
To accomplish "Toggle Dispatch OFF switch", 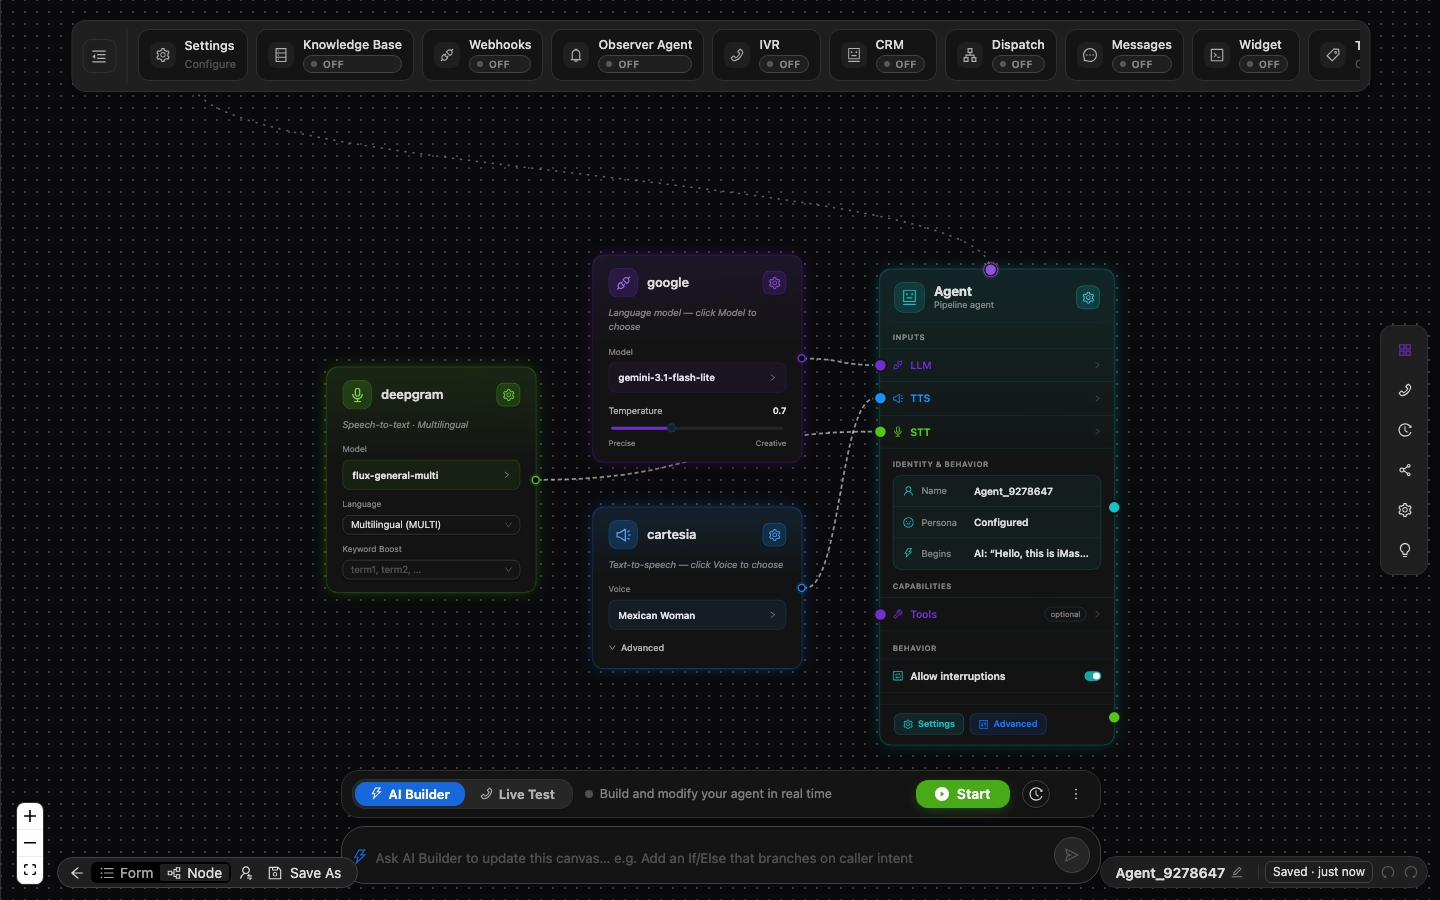I will coord(1018,64).
